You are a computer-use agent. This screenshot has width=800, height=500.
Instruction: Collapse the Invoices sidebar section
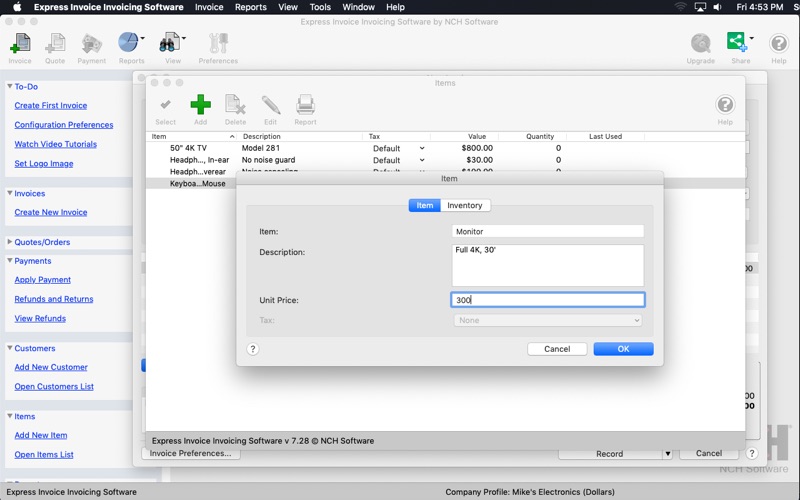click(10, 193)
